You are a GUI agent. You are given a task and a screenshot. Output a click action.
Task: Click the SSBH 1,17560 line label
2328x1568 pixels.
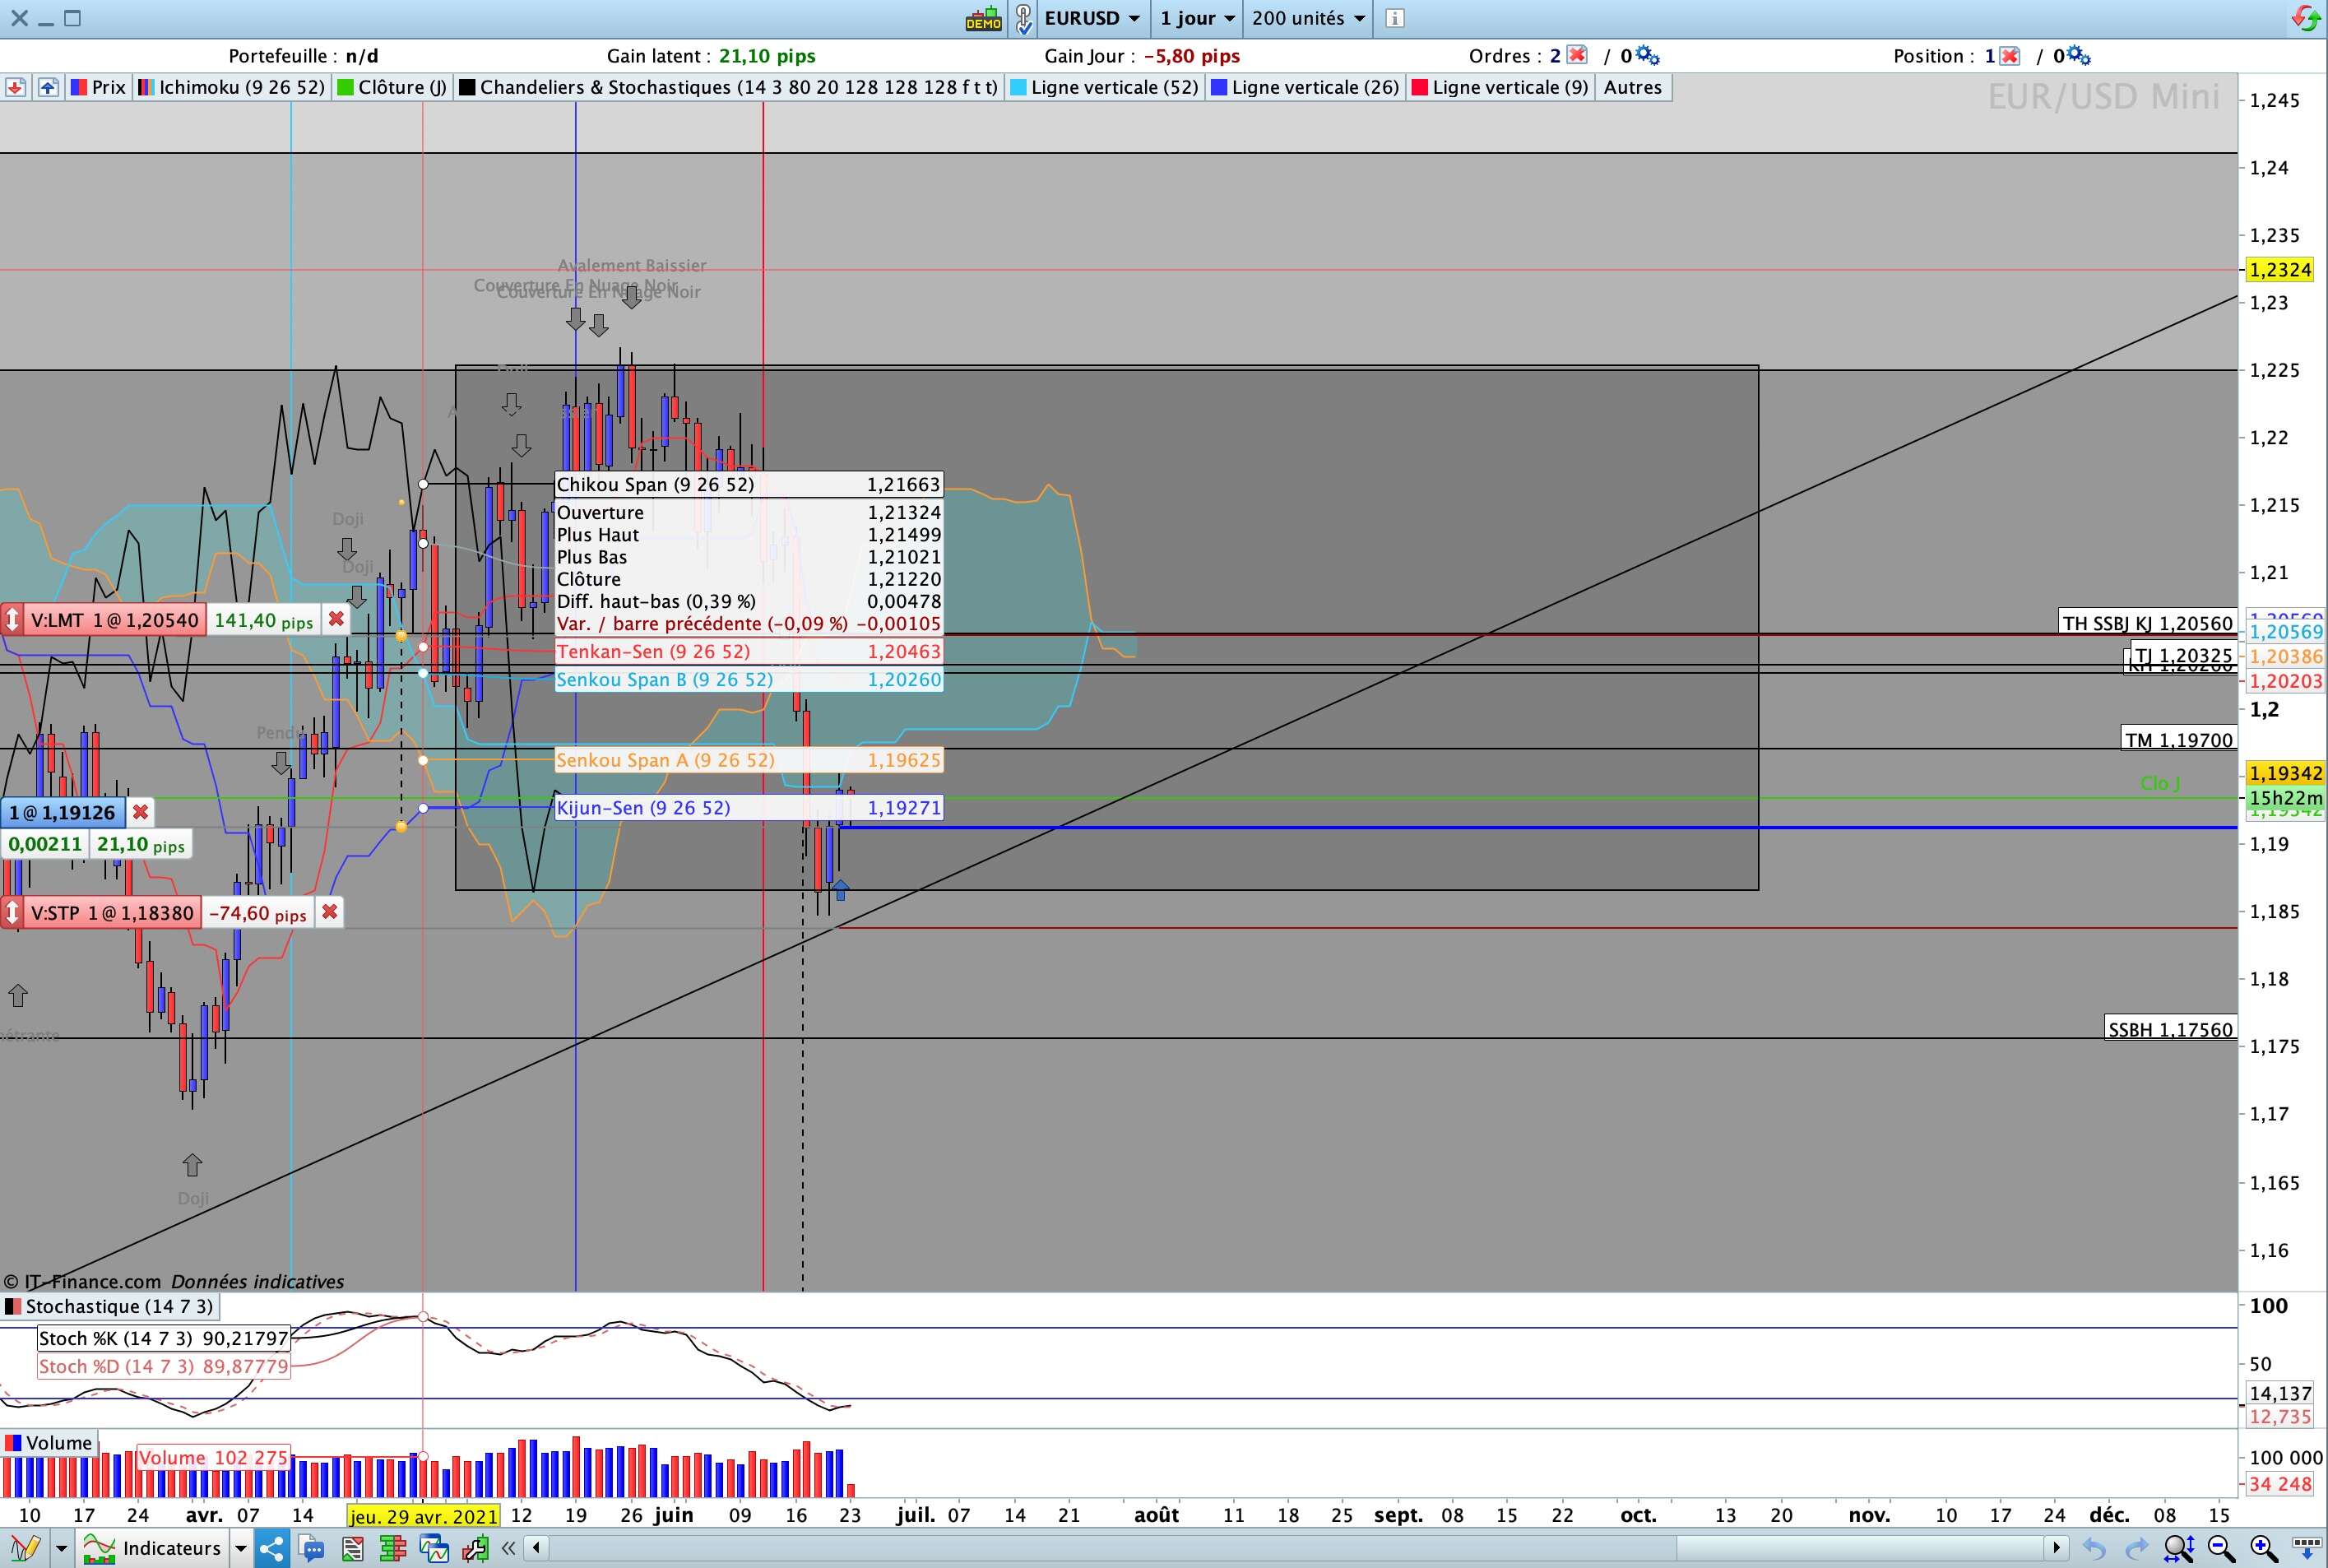click(x=2170, y=1030)
